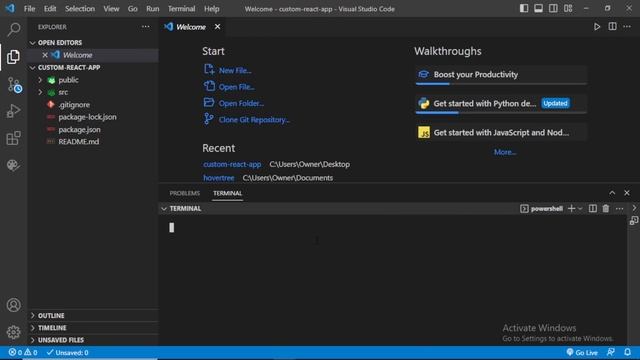
Task: Open the File menu
Action: (29, 9)
